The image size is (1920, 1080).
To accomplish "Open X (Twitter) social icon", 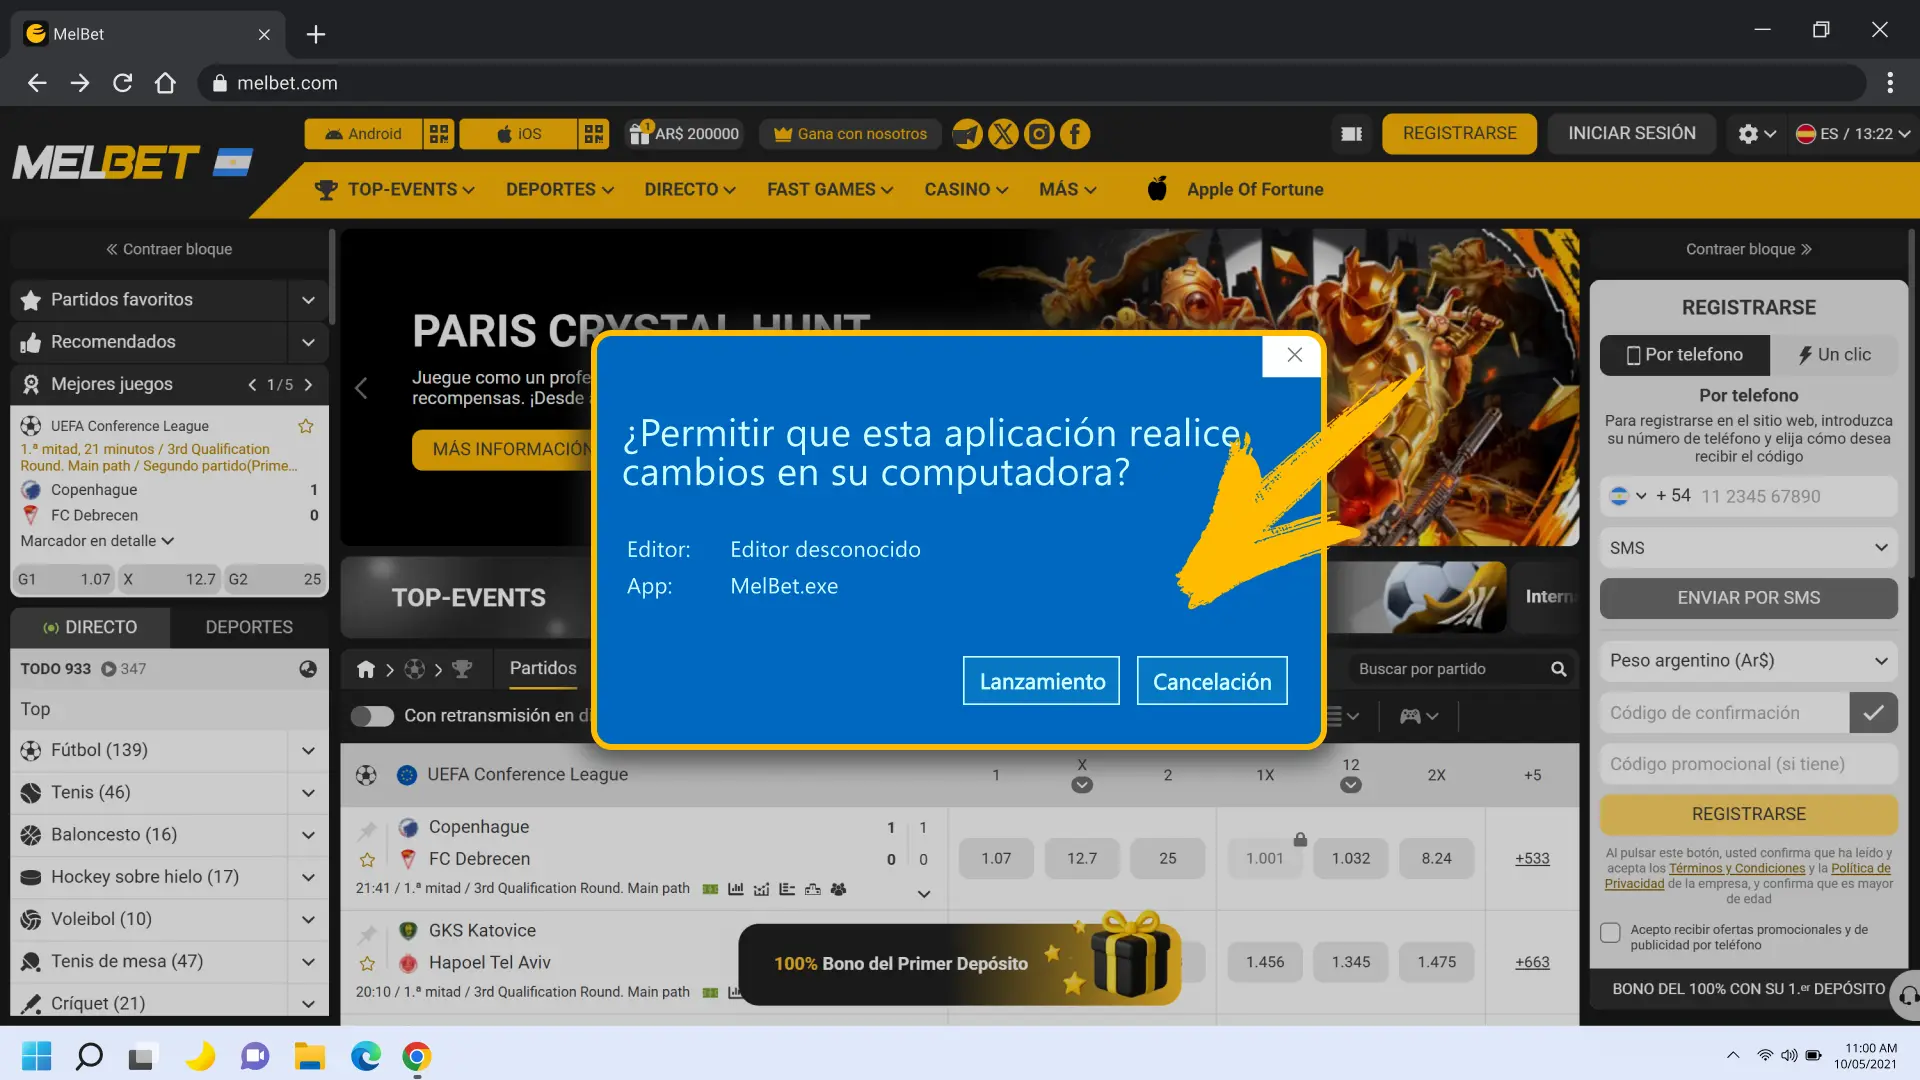I will click(1003, 134).
